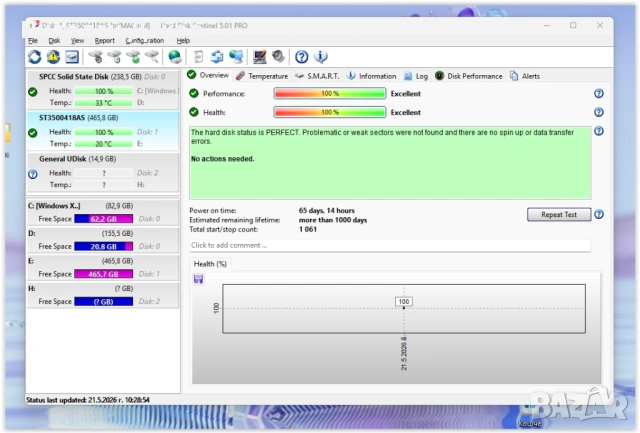This screenshot has width=640, height=433.
Task: Click the green disk status message panel
Action: point(390,163)
